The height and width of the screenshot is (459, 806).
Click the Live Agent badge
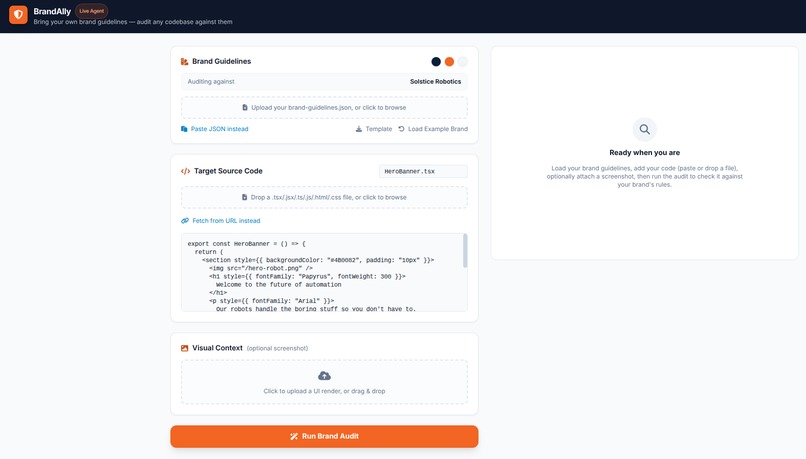[91, 11]
